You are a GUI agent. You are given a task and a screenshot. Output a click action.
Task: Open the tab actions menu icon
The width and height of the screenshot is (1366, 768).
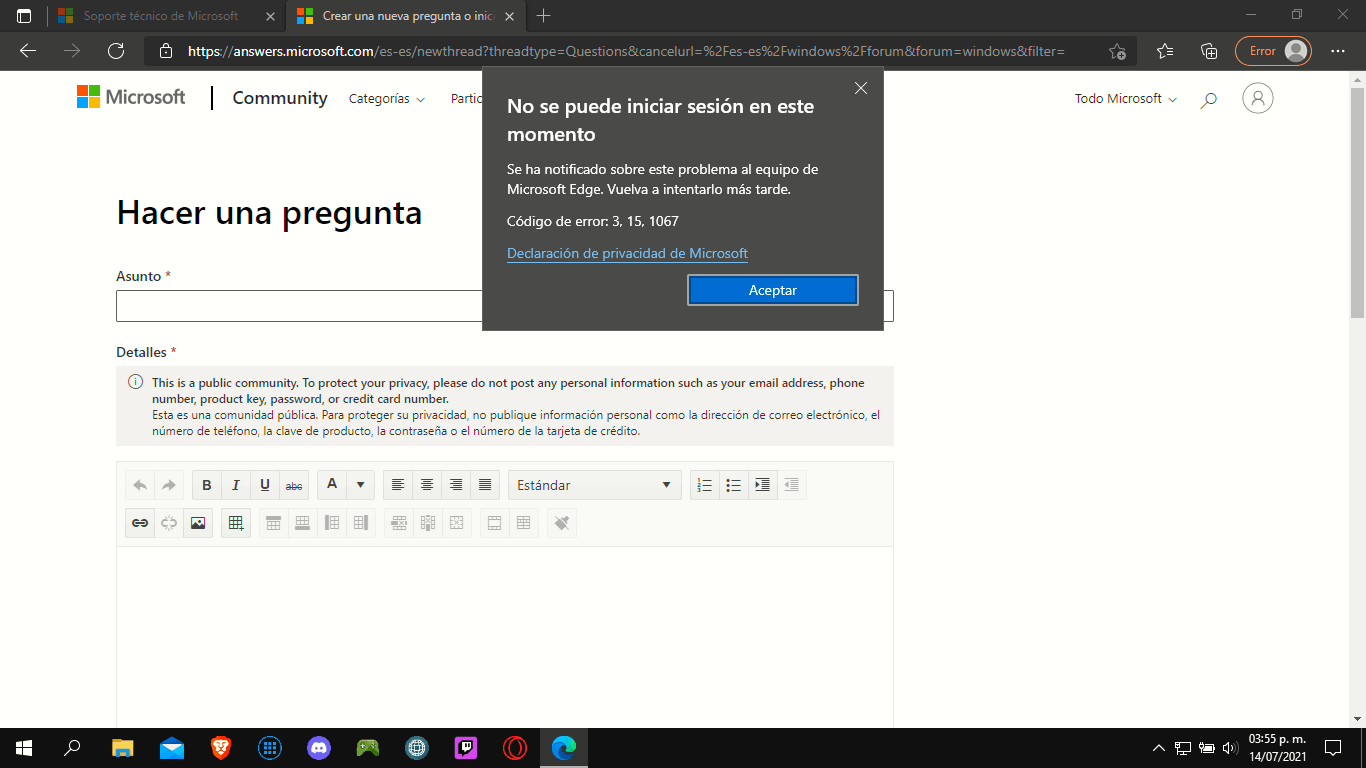coord(24,16)
